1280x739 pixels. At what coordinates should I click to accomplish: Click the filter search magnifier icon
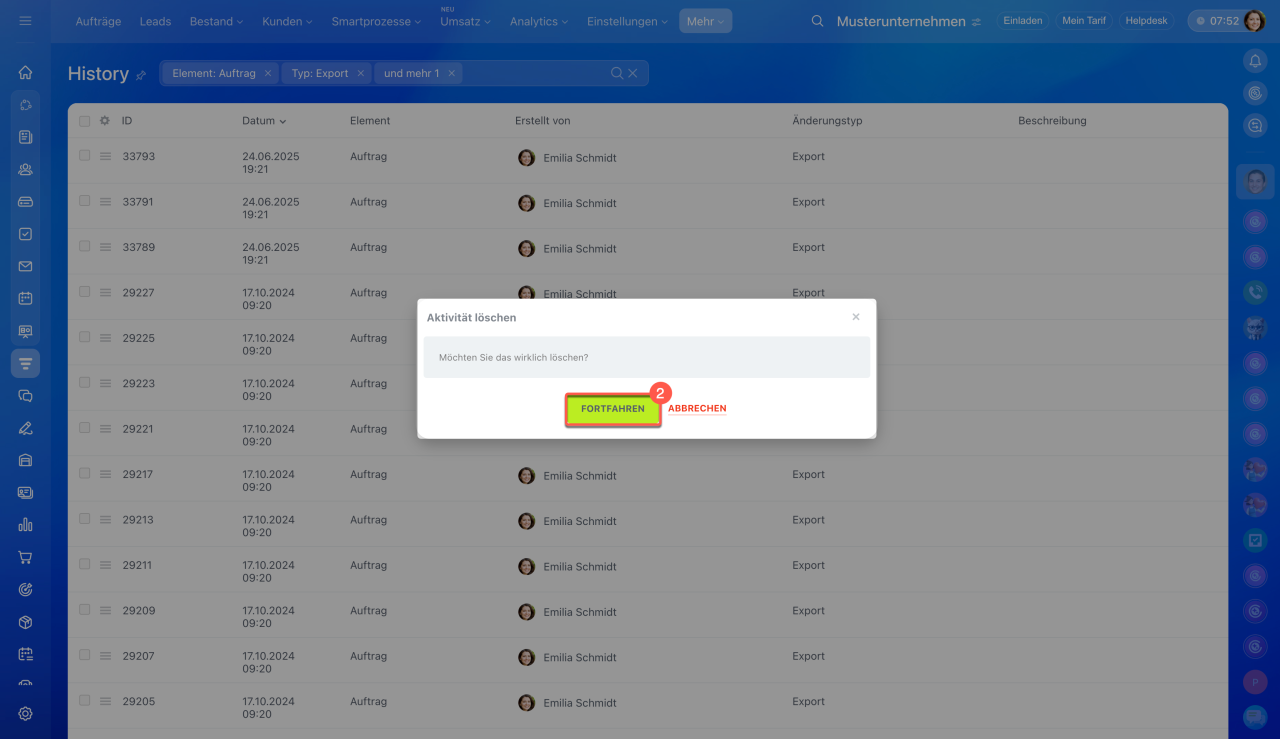coord(617,73)
